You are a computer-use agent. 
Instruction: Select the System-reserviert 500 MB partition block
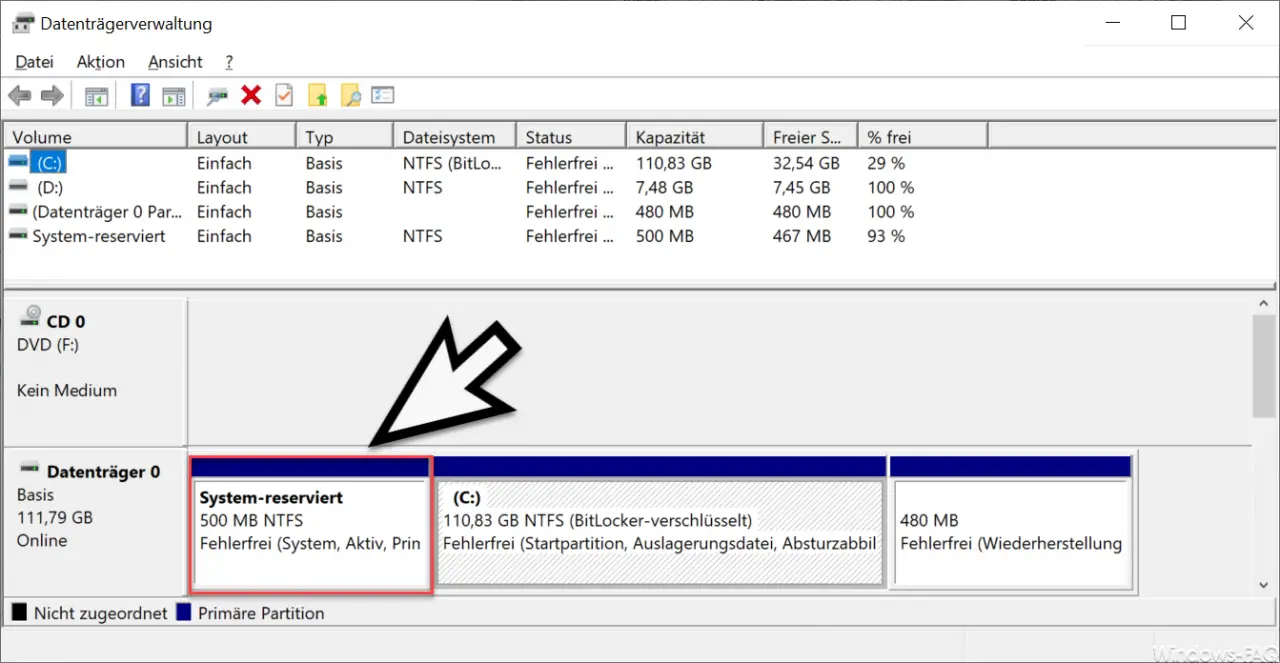[x=311, y=525]
